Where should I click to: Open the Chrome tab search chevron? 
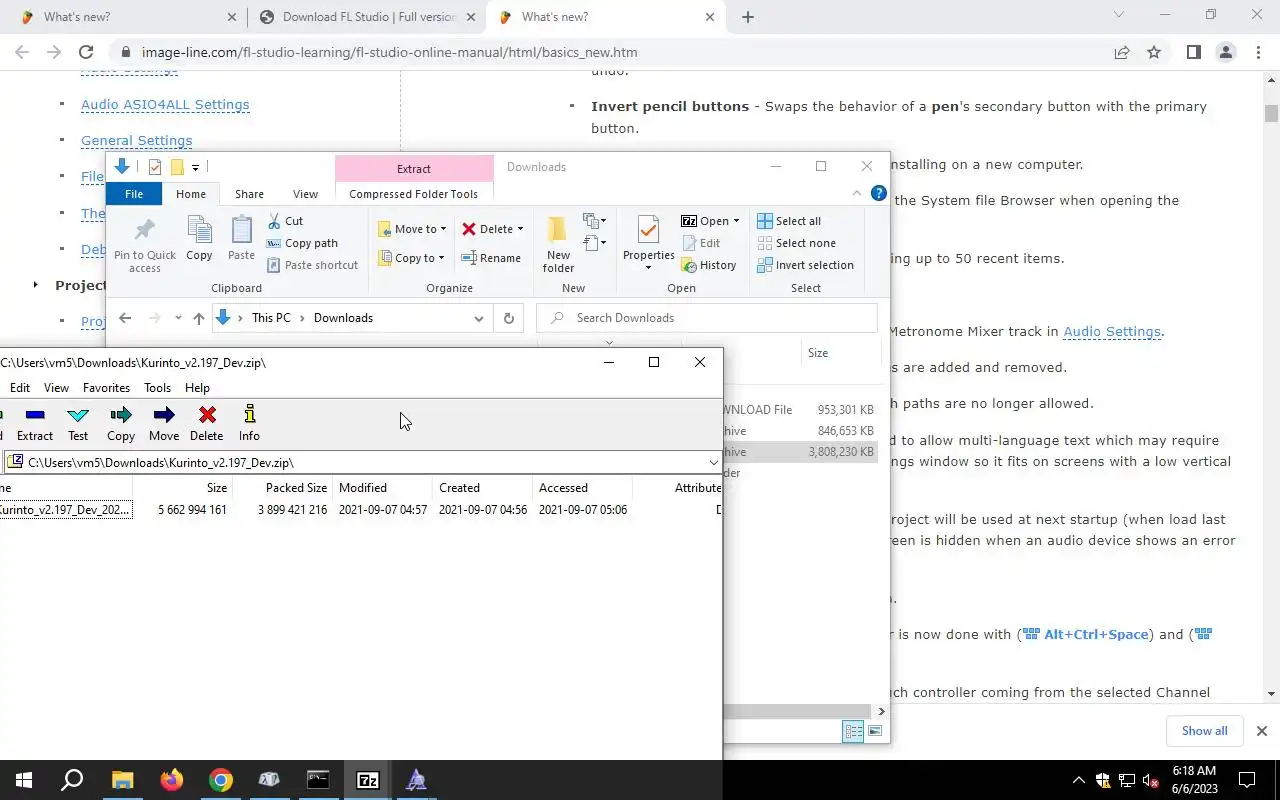click(x=1119, y=15)
